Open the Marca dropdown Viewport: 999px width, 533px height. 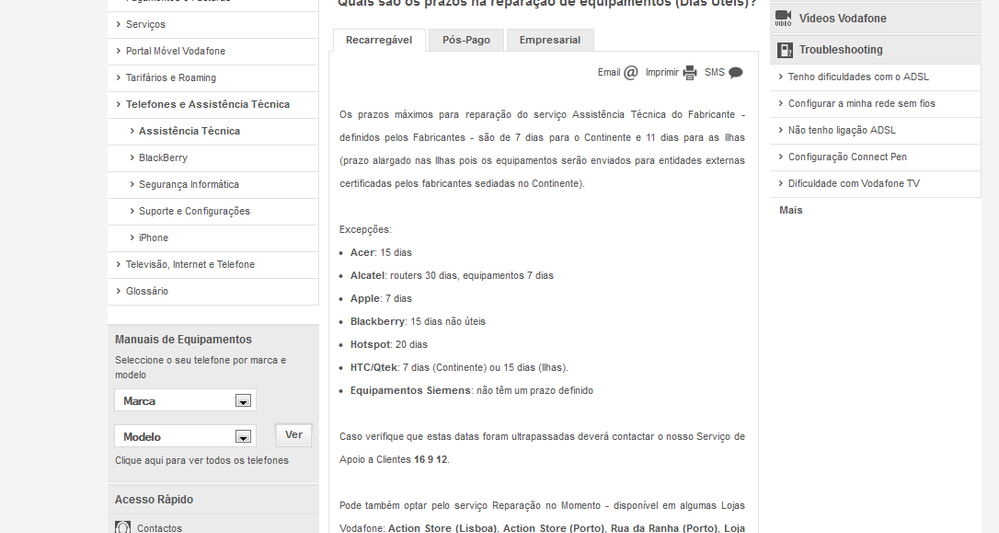(185, 401)
